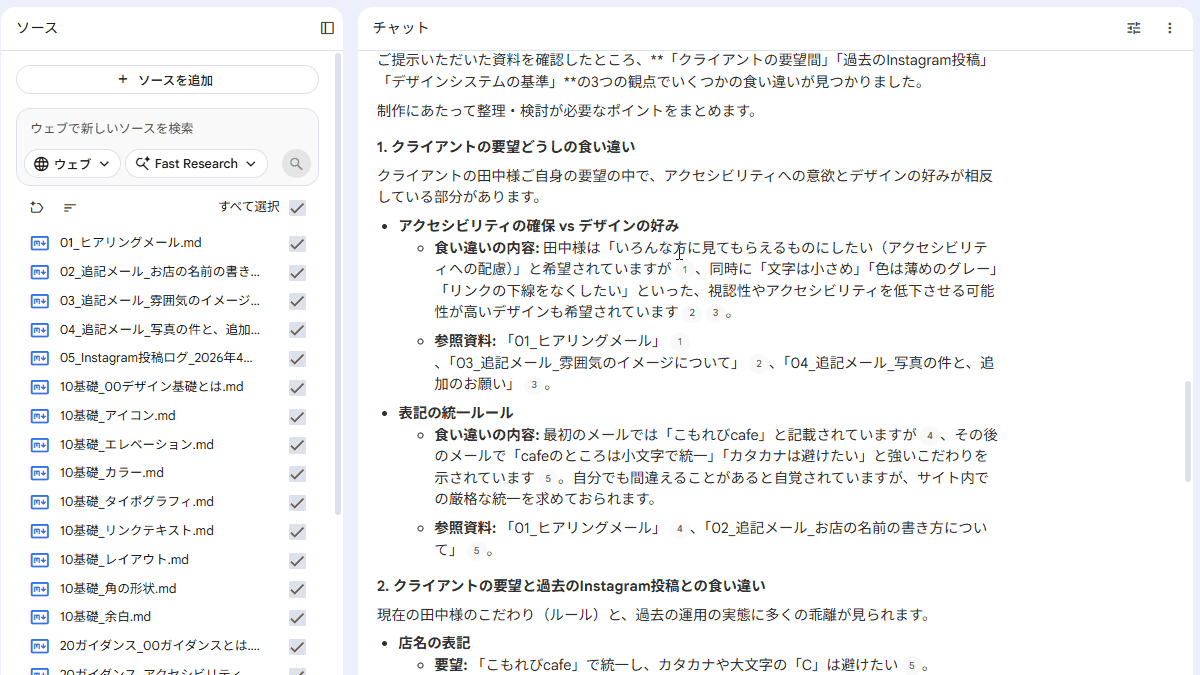Click markdown icon of 10基礎_00デザイン基礎とは.md
The image size is (1200, 675).
click(x=40, y=387)
